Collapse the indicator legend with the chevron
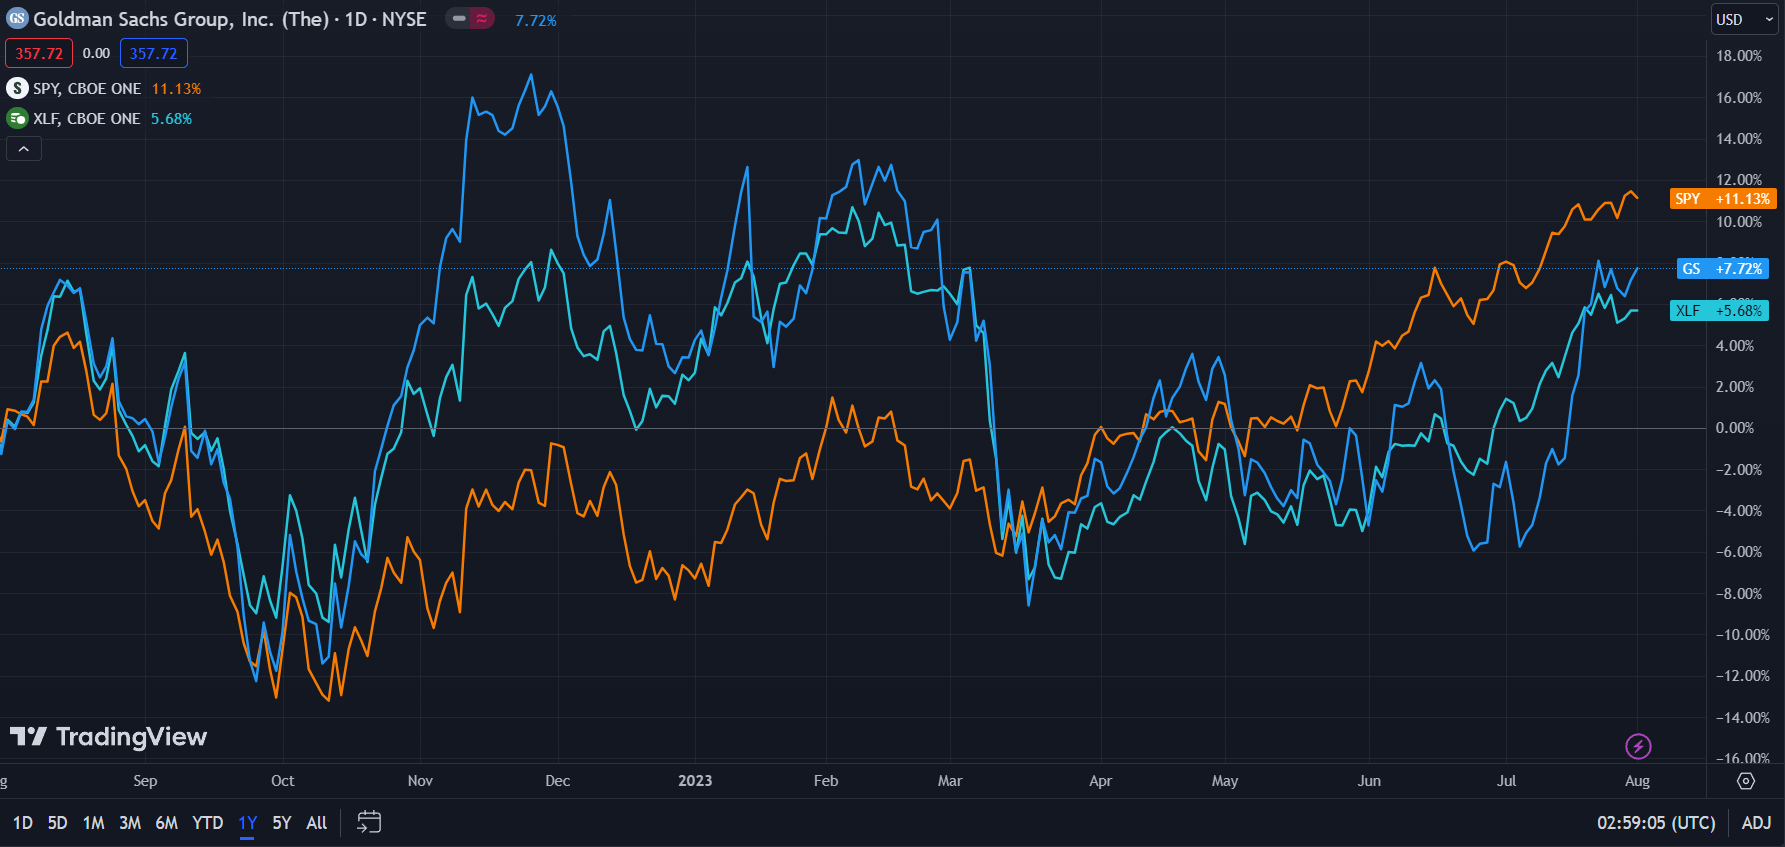Image resolution: width=1785 pixels, height=847 pixels. click(x=24, y=149)
